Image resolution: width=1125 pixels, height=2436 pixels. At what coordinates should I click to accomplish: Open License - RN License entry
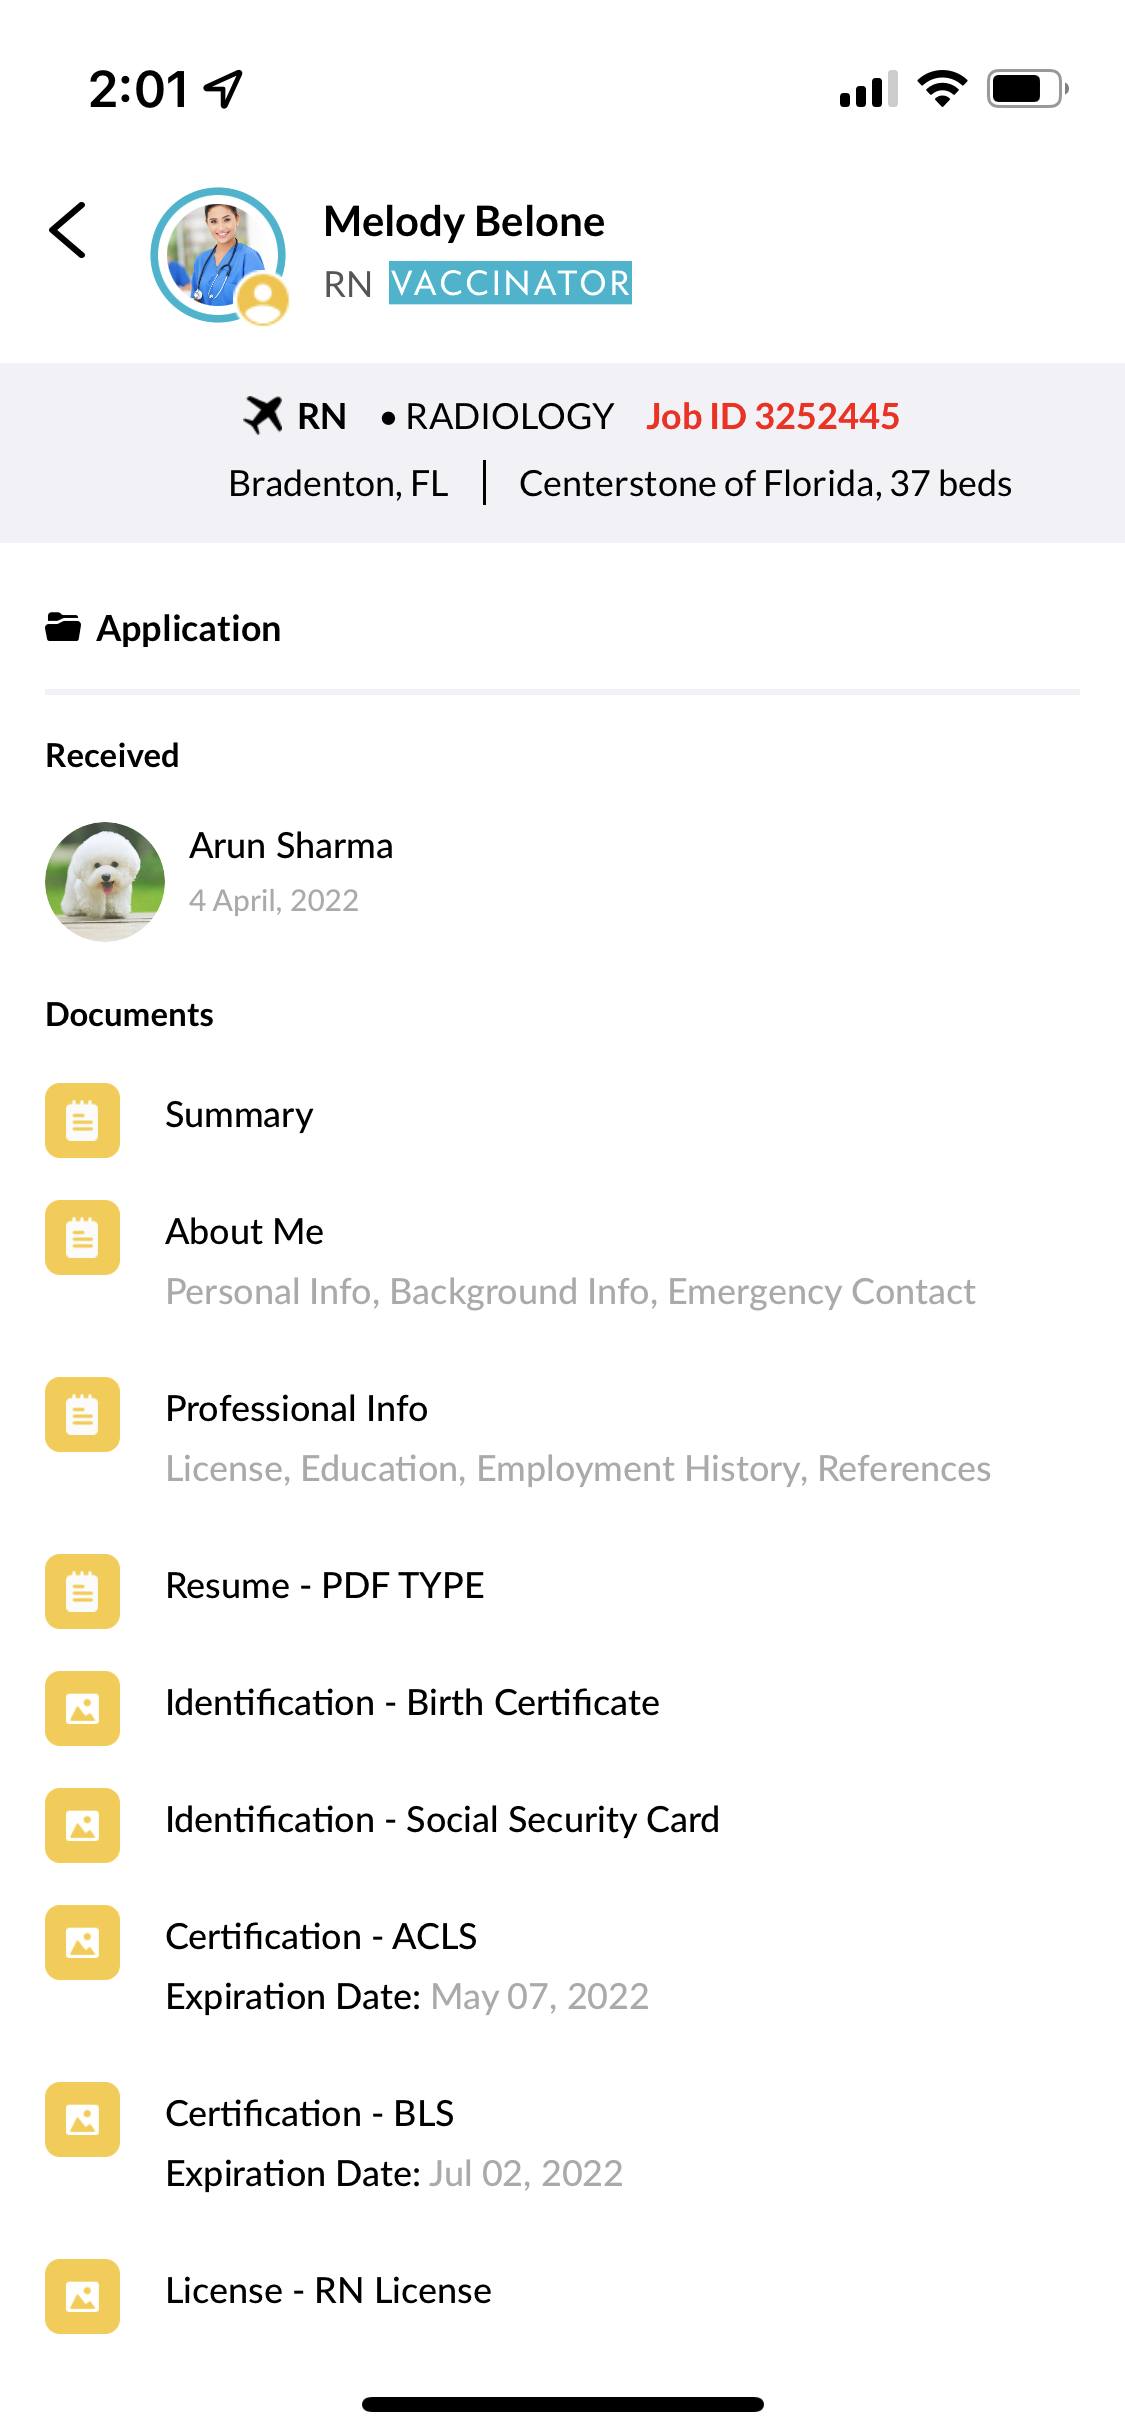(328, 2291)
